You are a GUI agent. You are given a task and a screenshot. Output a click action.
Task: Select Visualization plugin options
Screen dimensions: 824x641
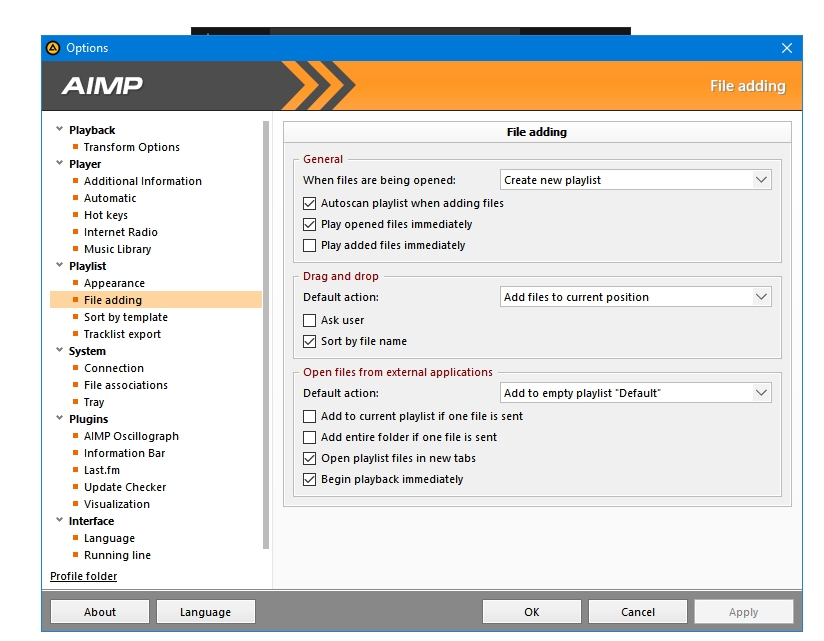(x=117, y=504)
